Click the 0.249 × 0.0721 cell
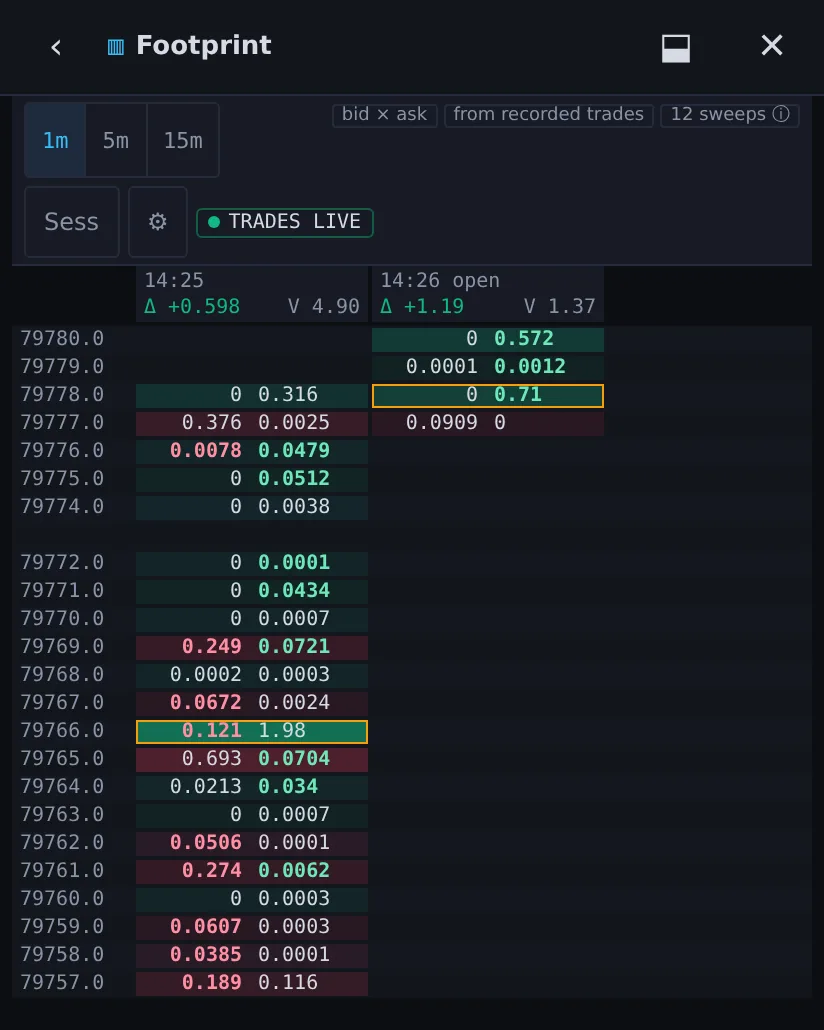The image size is (824, 1030). coord(252,647)
